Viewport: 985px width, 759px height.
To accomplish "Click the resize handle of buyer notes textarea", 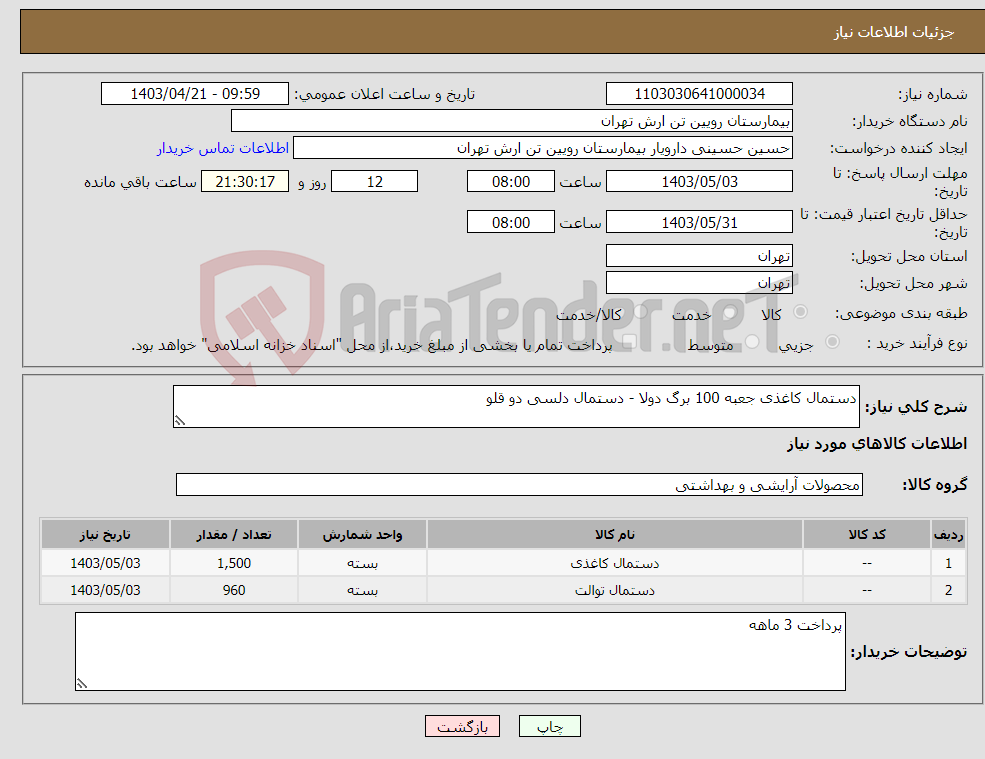I will (82, 684).
